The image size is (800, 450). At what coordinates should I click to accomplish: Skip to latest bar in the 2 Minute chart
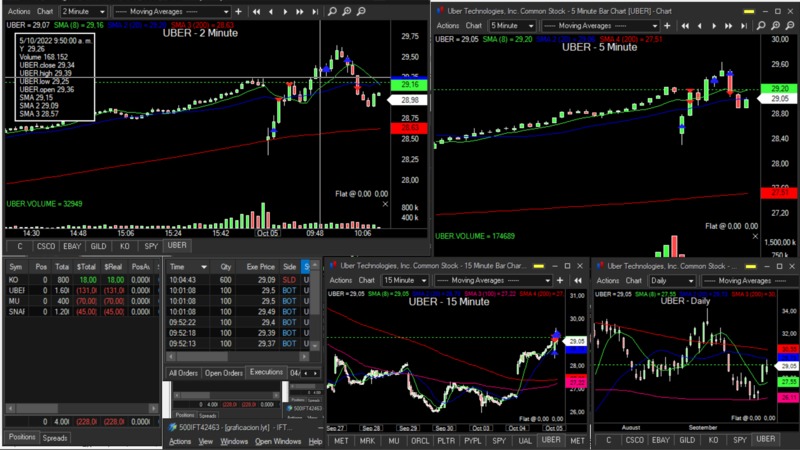(x=315, y=11)
